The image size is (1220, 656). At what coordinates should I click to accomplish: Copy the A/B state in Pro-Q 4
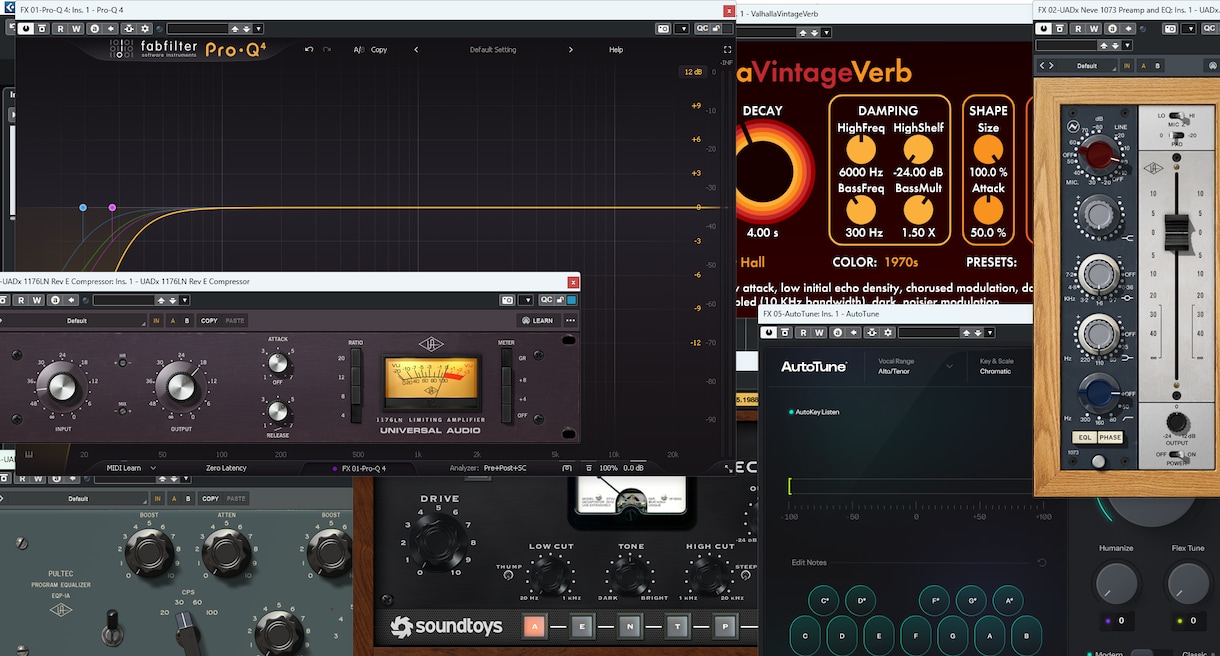379,49
